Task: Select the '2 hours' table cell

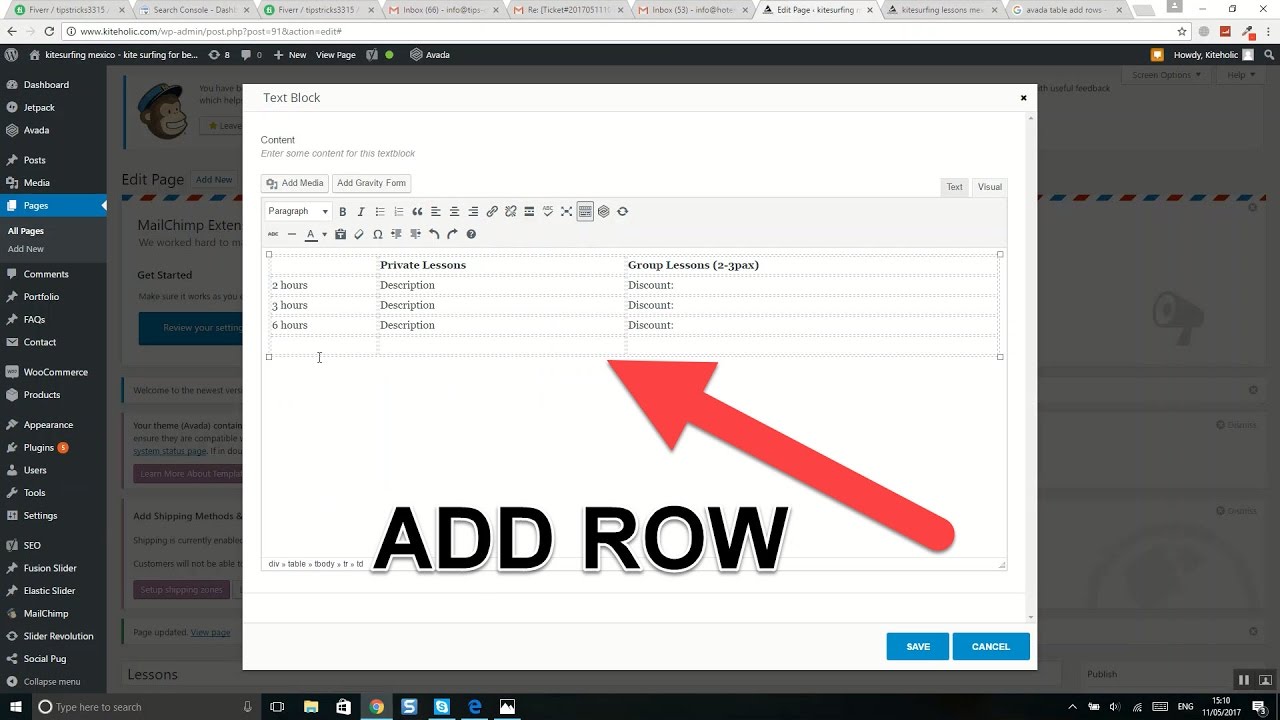Action: tap(324, 285)
